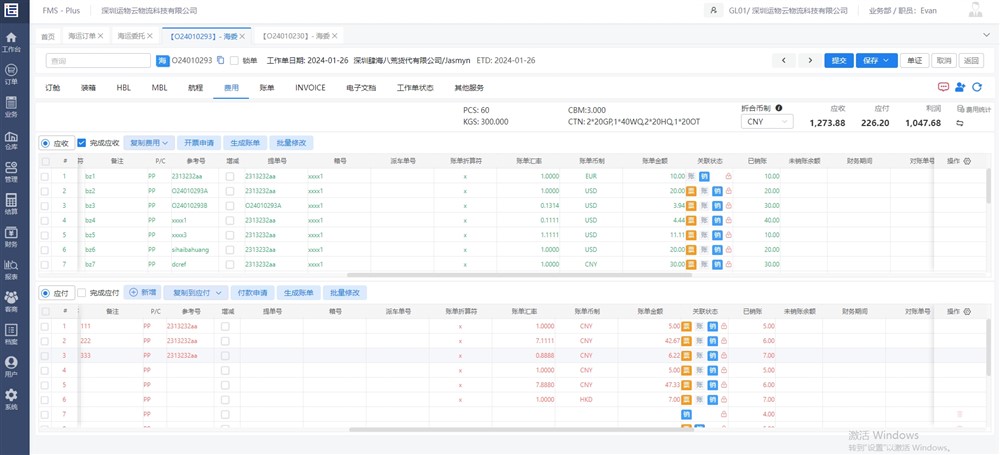The width and height of the screenshot is (1000, 455).
Task: Click the copy icon beside O24010293
Action: coord(220,60)
